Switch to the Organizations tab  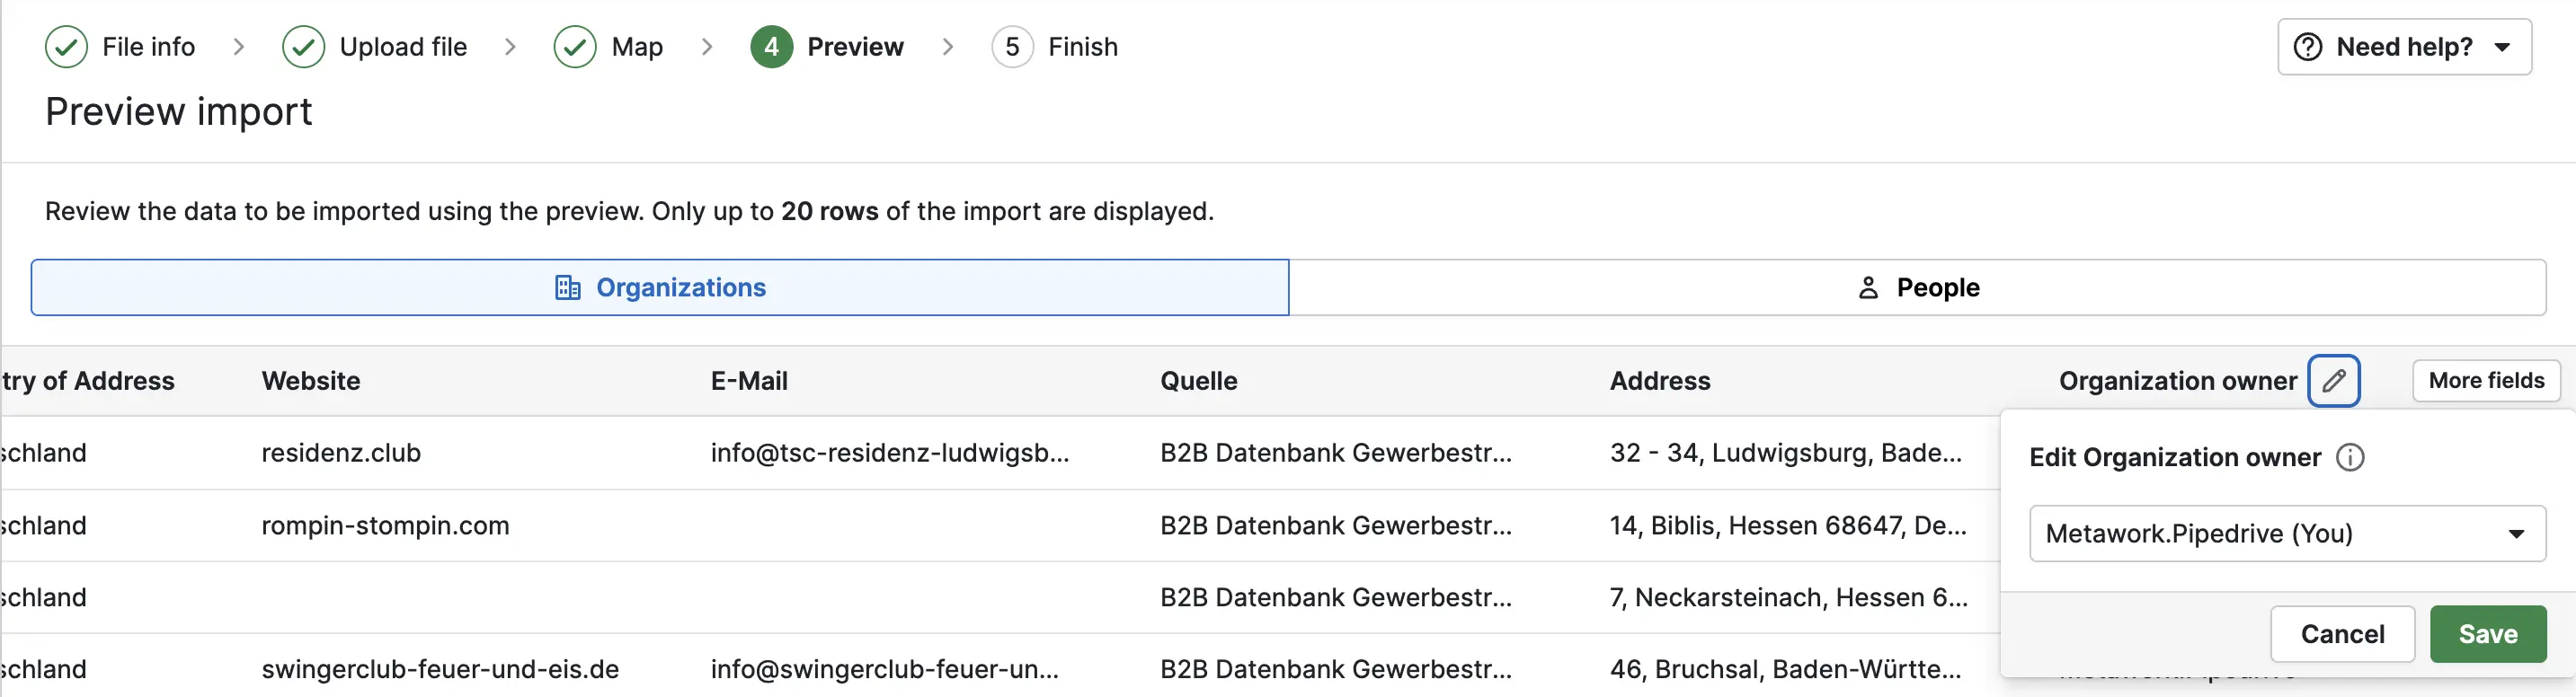coord(660,288)
